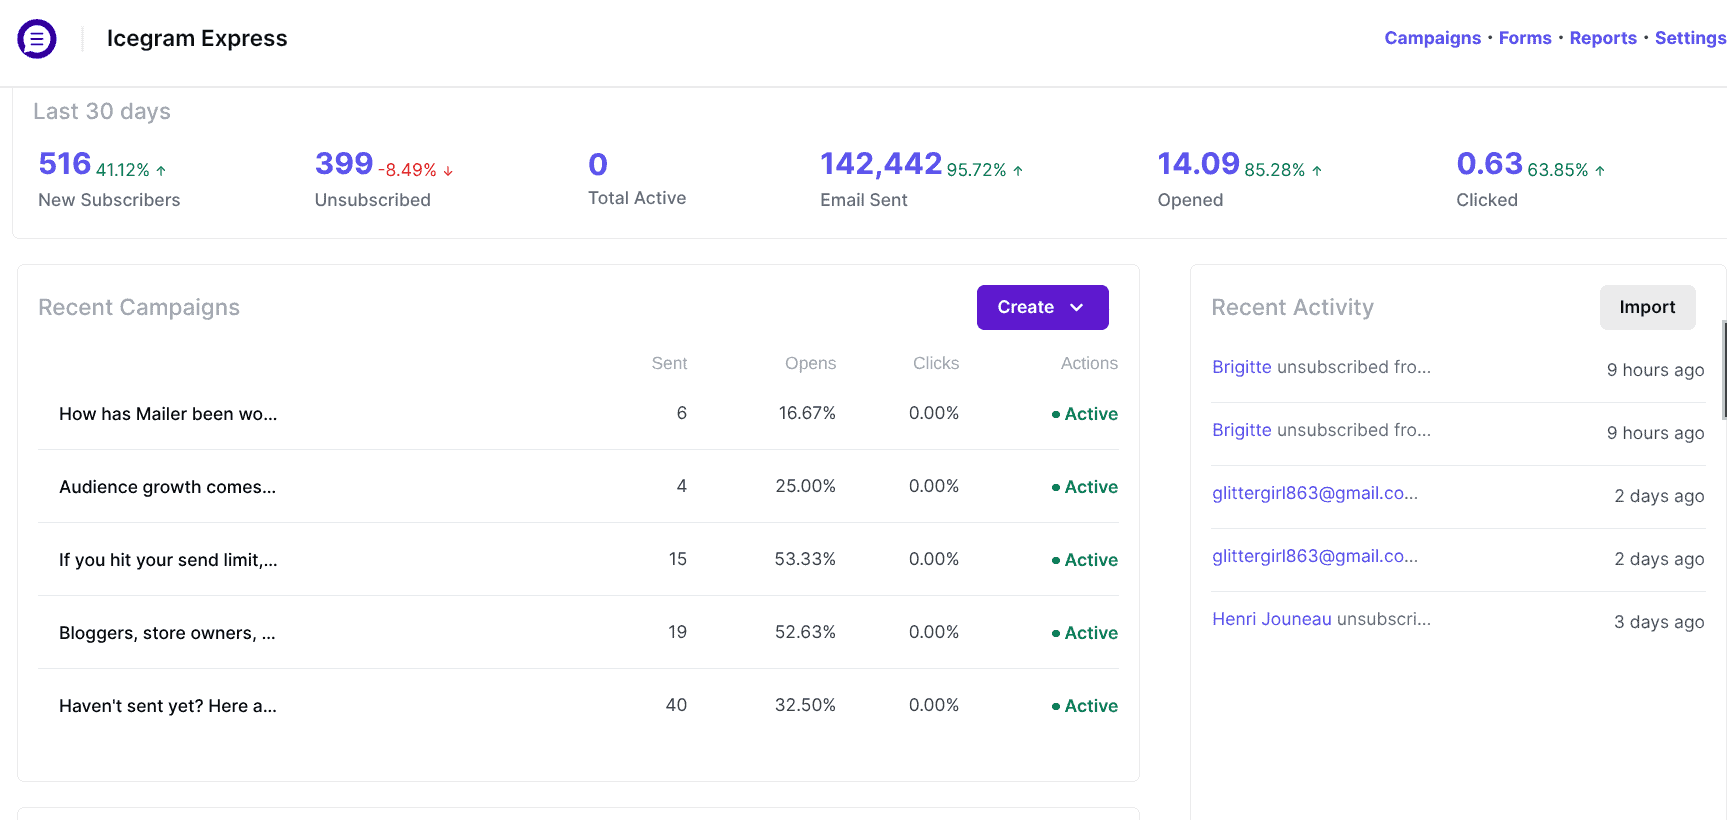
Task: Click the 516 New Subscribers figure
Action: coord(65,164)
